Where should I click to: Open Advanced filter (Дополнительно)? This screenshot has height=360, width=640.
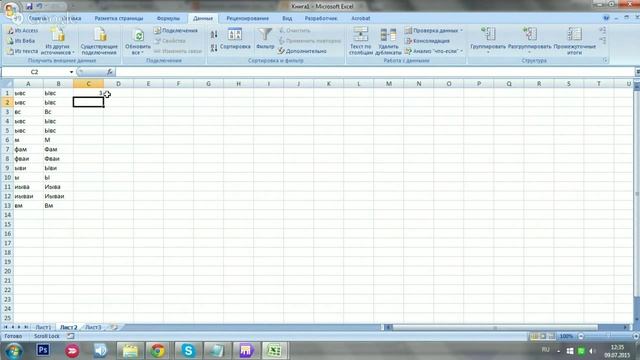coord(302,51)
